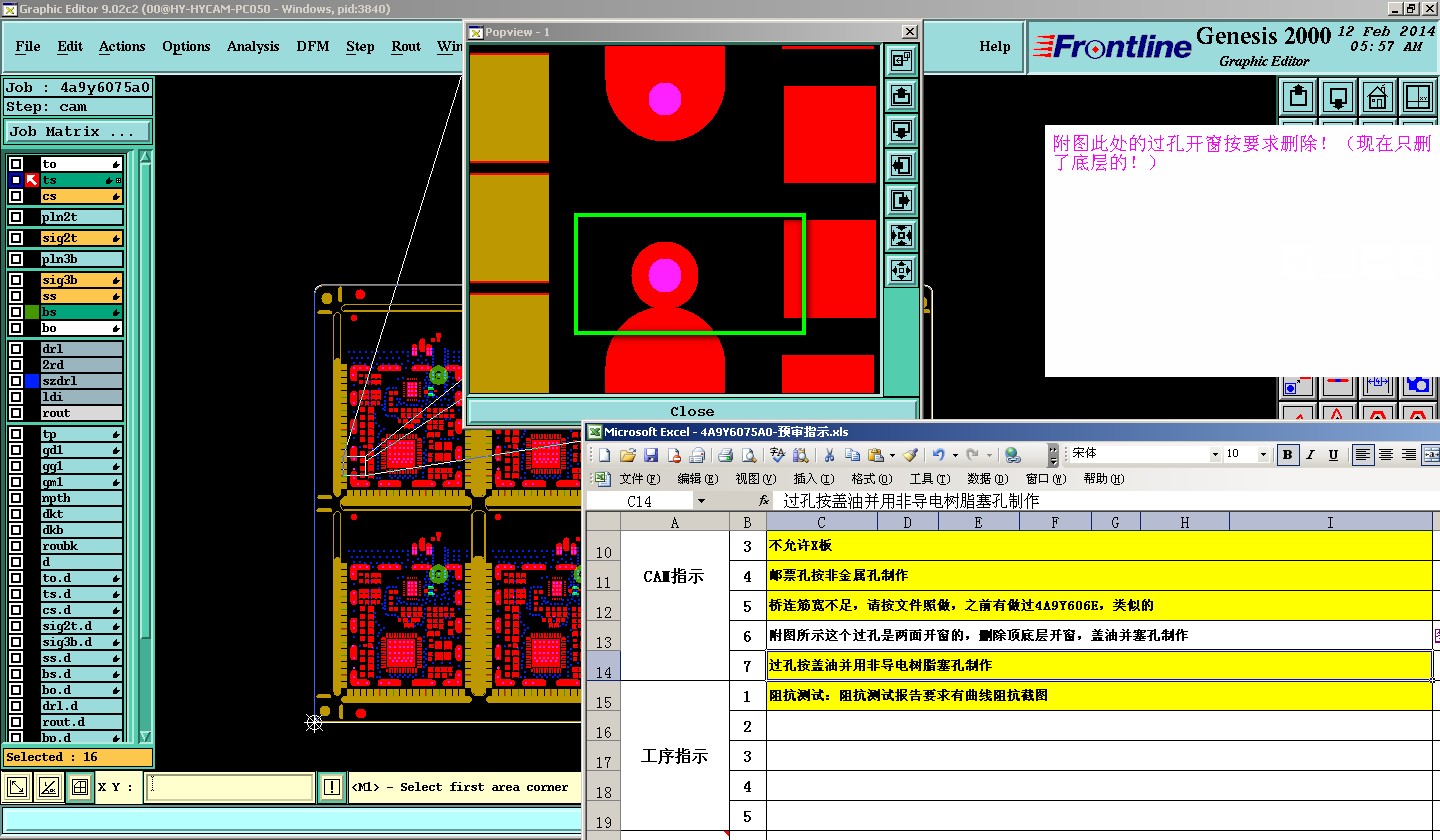1440x840 pixels.
Task: Open the Rout menu
Action: point(406,46)
